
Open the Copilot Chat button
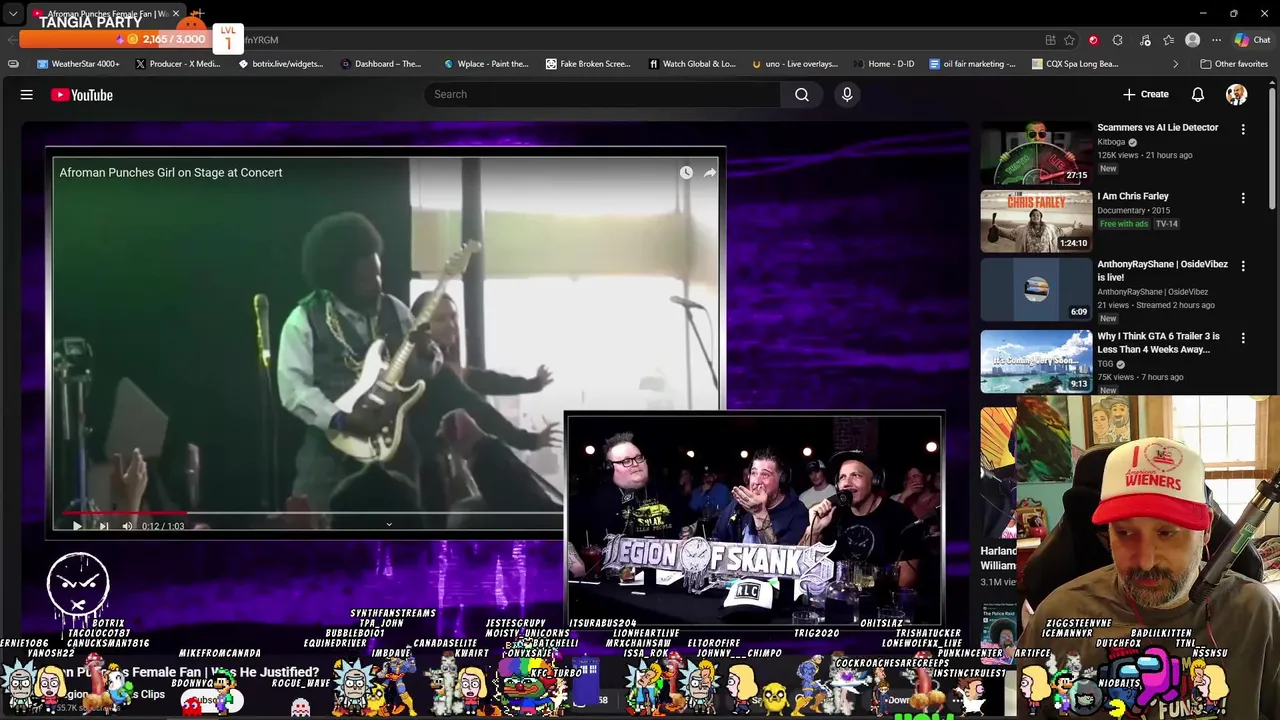point(1252,40)
